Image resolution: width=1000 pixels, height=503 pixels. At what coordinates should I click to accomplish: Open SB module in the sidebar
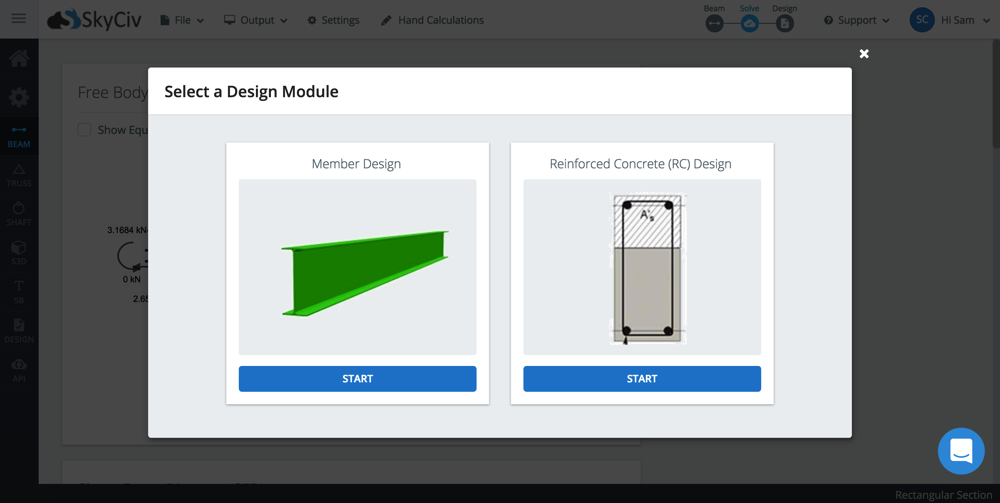click(18, 293)
